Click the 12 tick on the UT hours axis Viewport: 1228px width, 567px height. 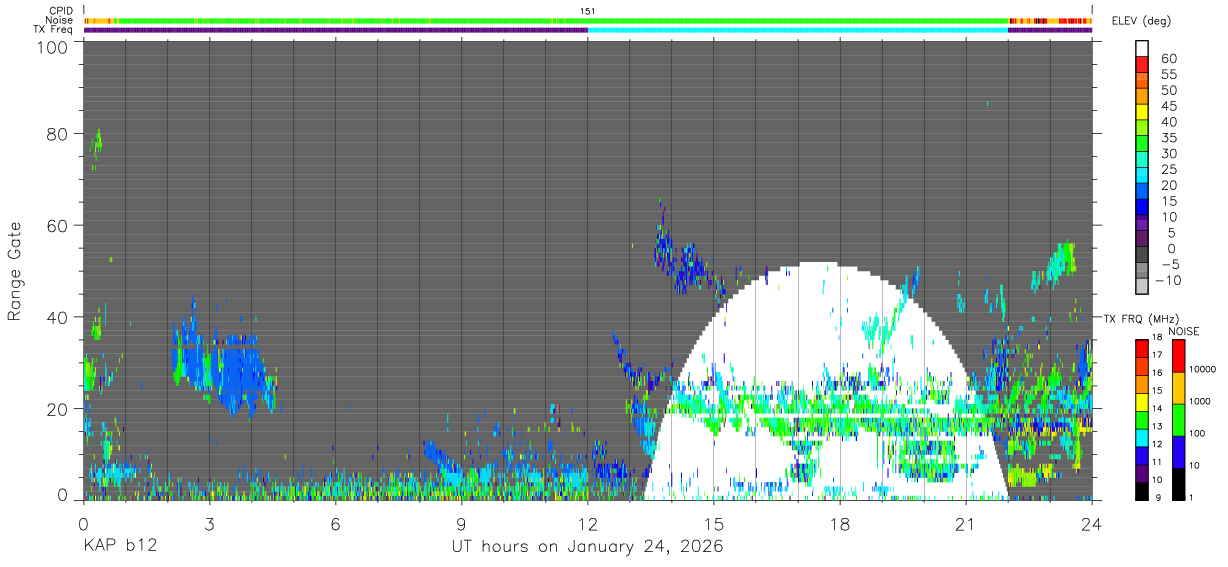point(588,524)
